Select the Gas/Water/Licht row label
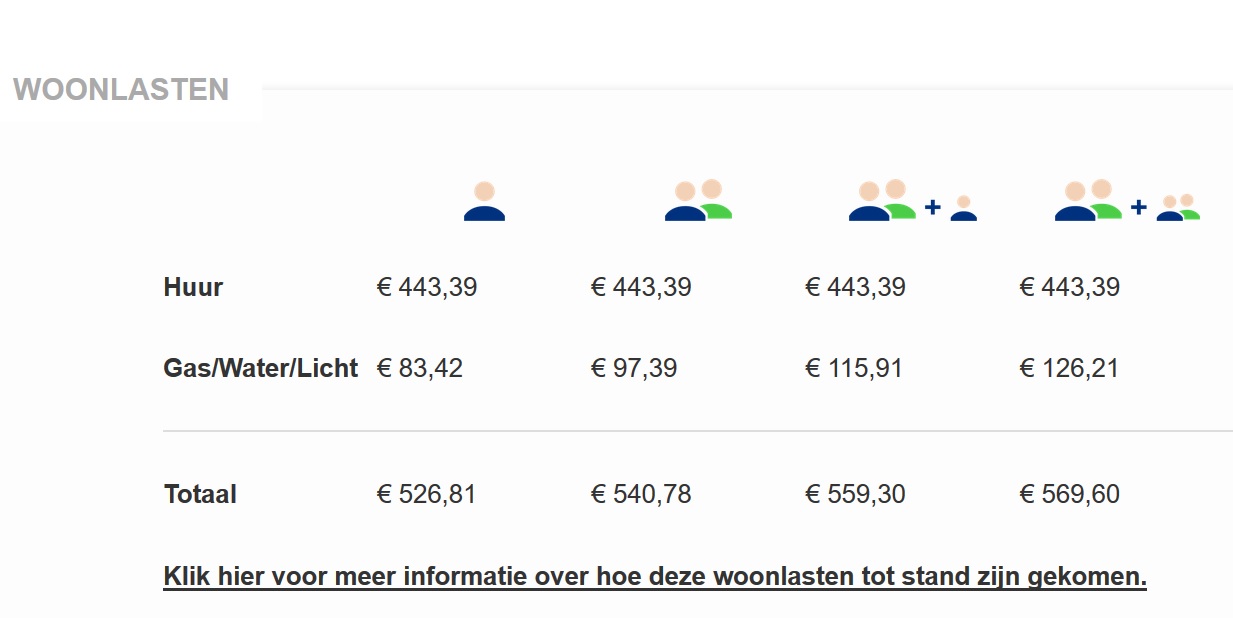 point(260,368)
